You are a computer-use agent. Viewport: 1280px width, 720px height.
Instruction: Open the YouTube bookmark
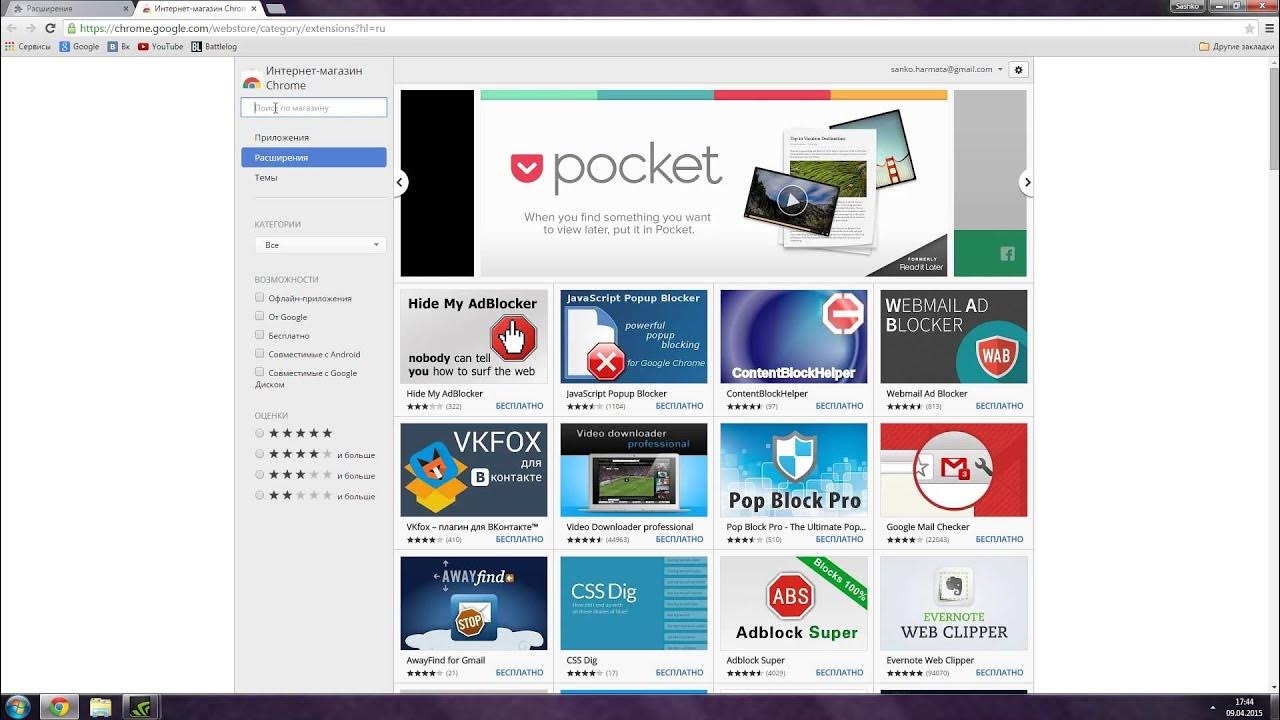161,46
